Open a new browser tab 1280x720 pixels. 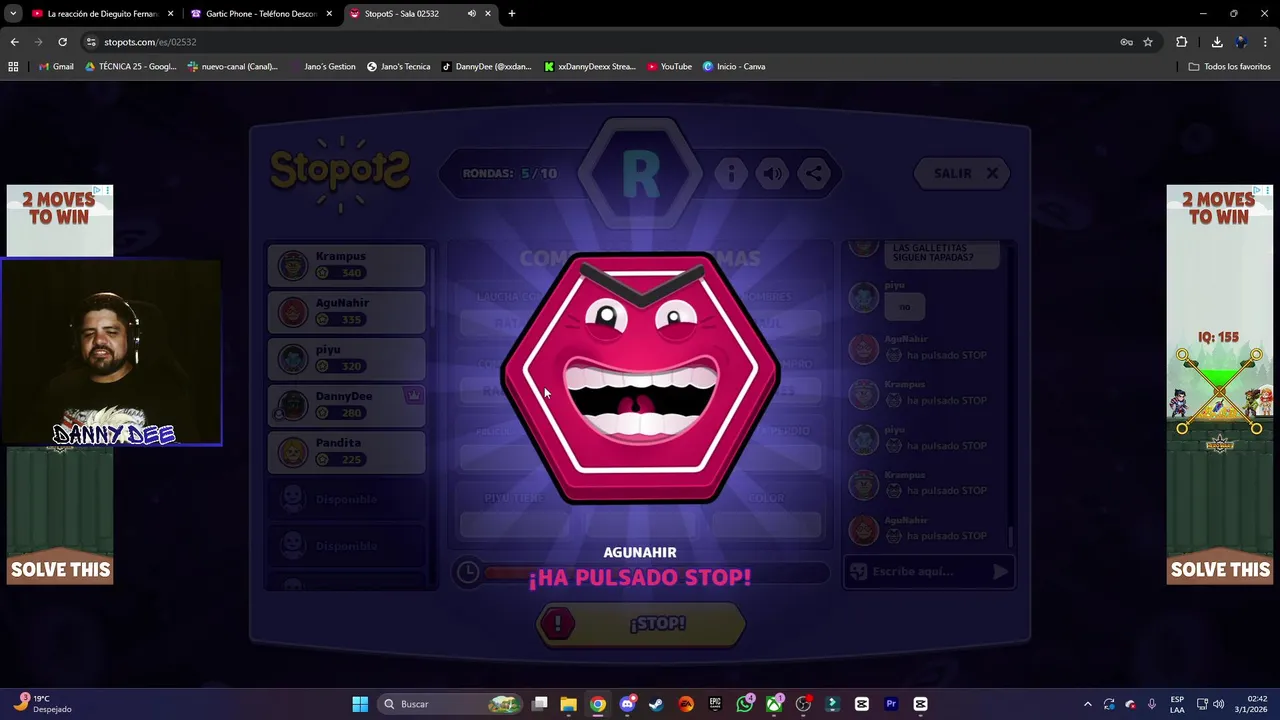(512, 14)
